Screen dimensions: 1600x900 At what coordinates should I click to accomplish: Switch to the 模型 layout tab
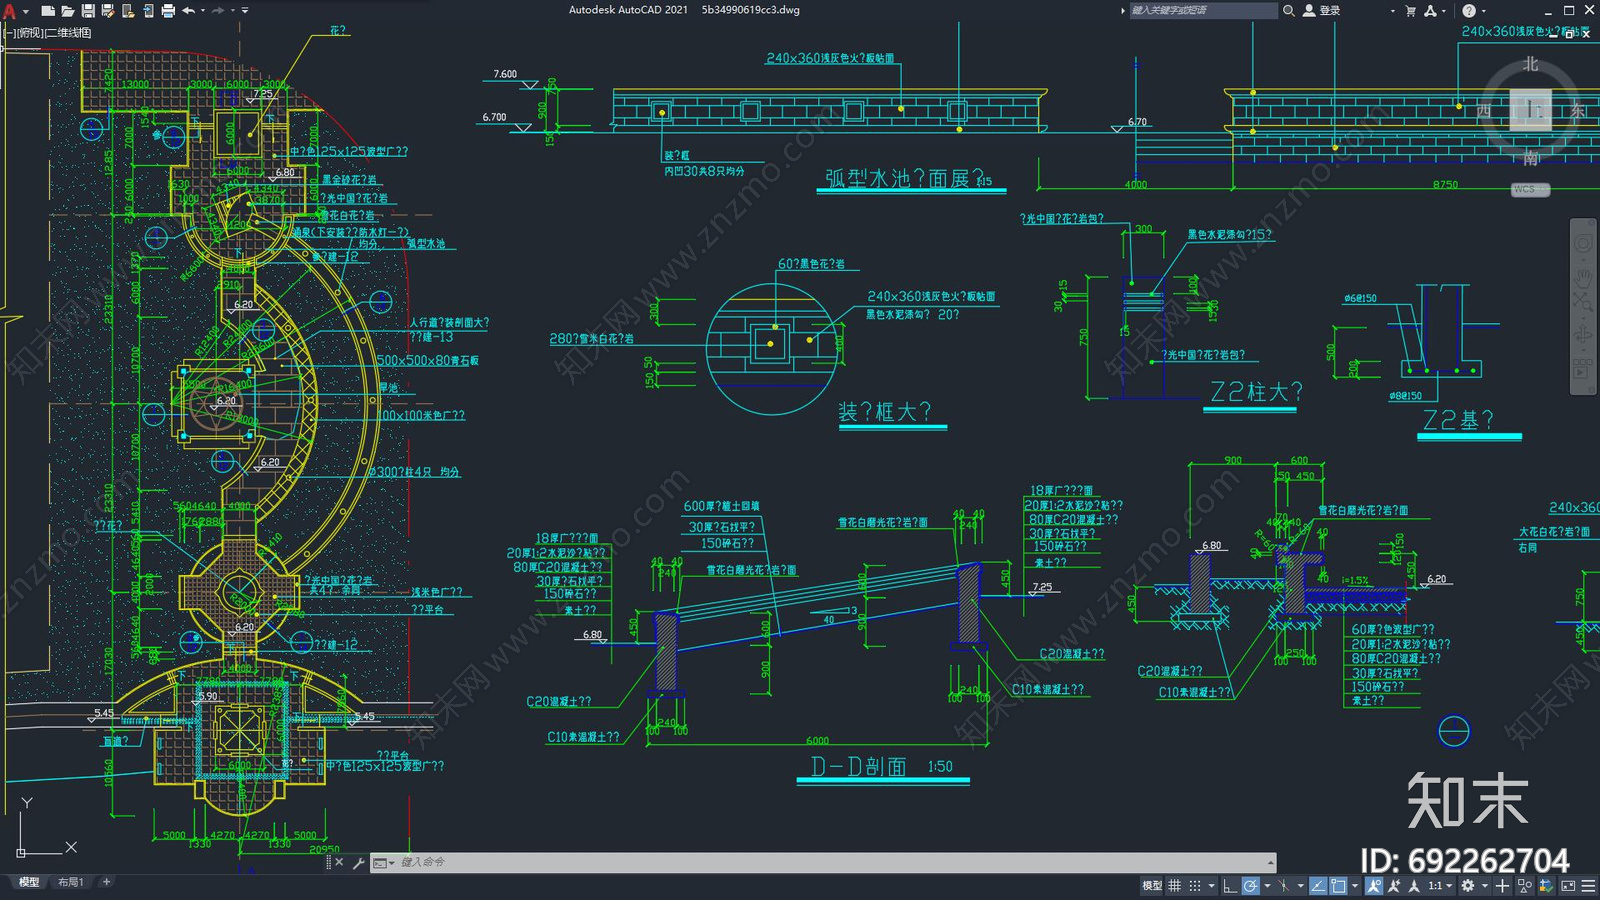click(x=29, y=882)
